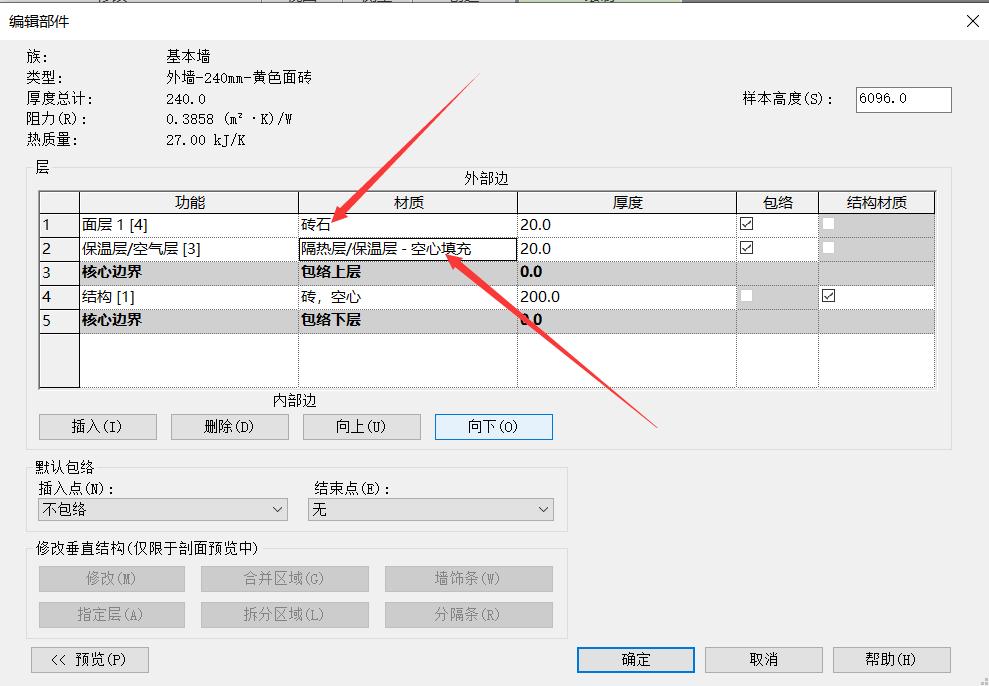989x686 pixels.
Task: Edit the 样本高度 input field
Action: click(x=903, y=100)
